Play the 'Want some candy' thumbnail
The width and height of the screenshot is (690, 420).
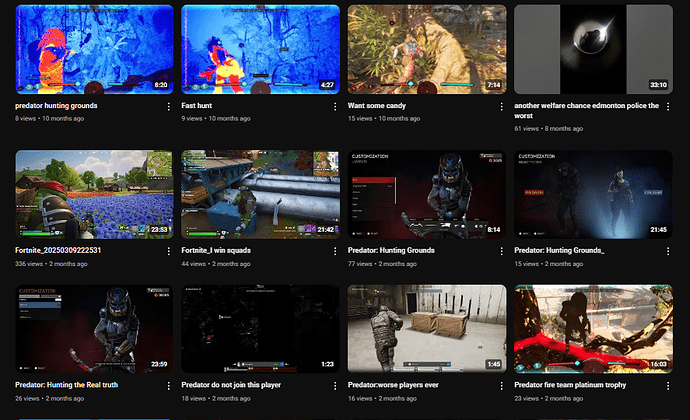tap(427, 49)
